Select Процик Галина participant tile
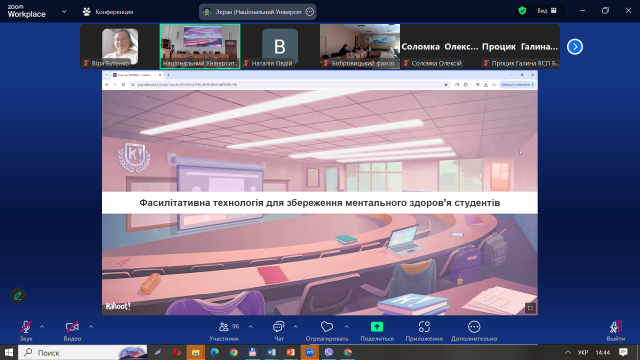This screenshot has width=640, height=360. point(520,46)
